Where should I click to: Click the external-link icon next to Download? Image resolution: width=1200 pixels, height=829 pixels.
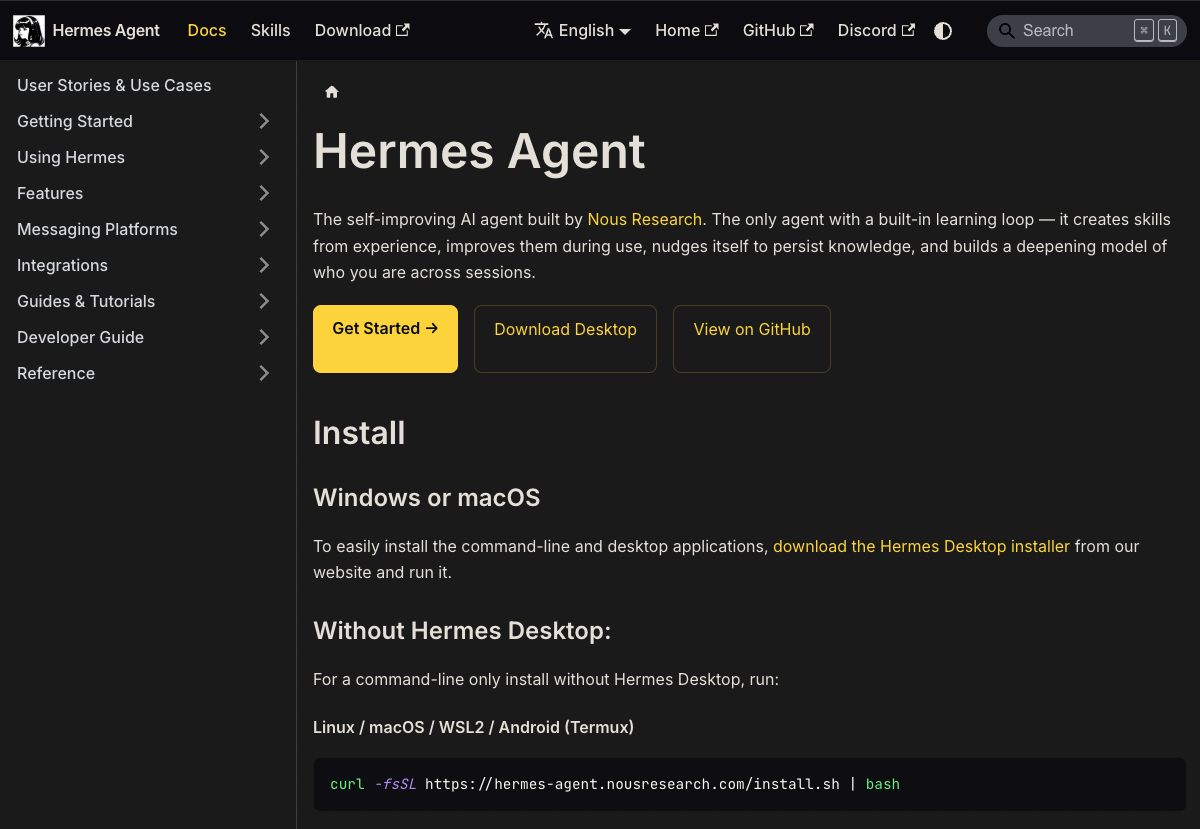coord(403,30)
